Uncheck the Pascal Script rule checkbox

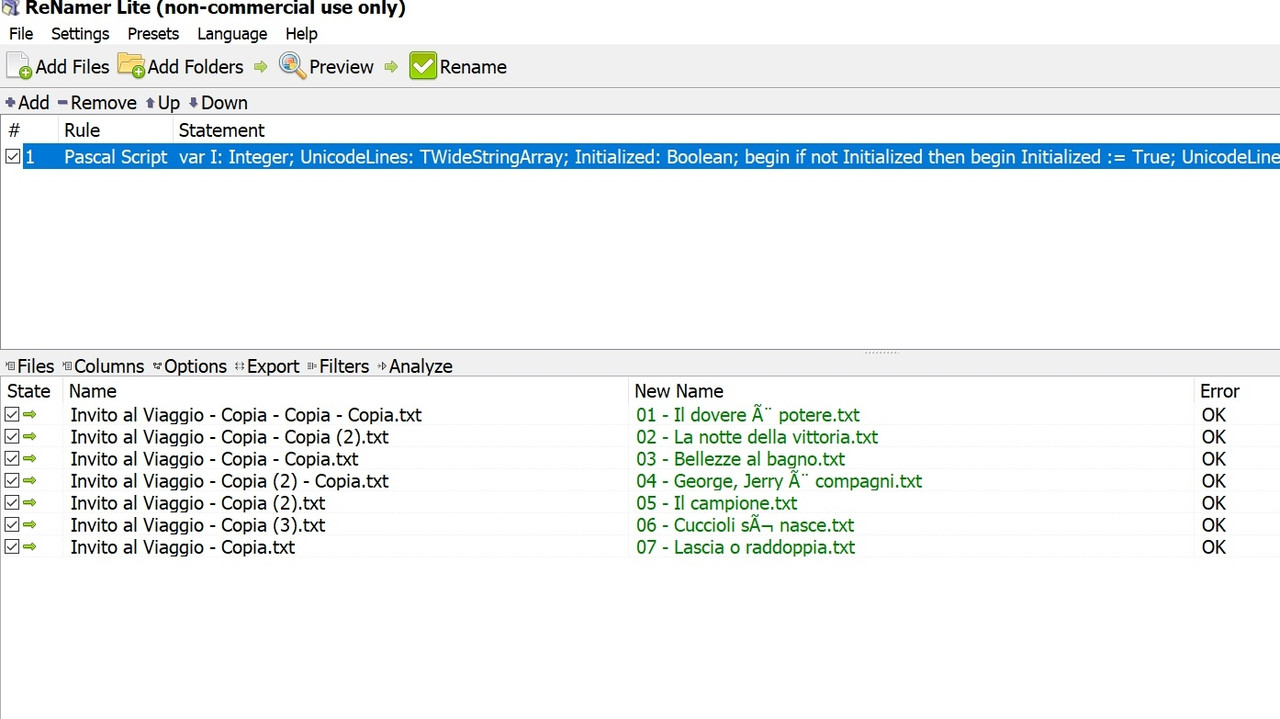tap(12, 156)
